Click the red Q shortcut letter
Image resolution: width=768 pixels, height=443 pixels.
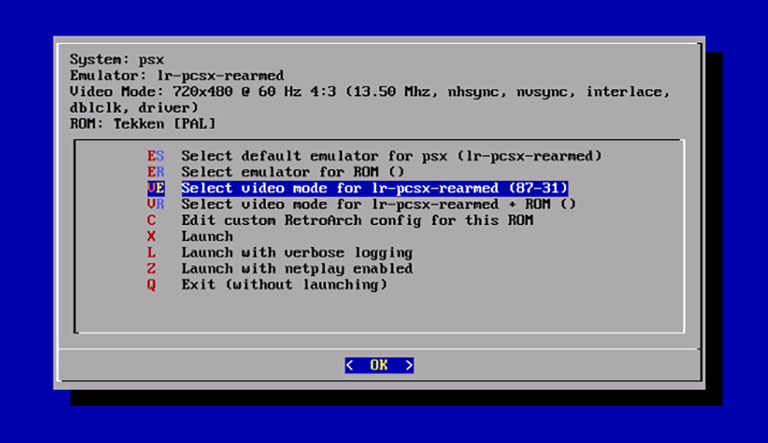pos(151,285)
